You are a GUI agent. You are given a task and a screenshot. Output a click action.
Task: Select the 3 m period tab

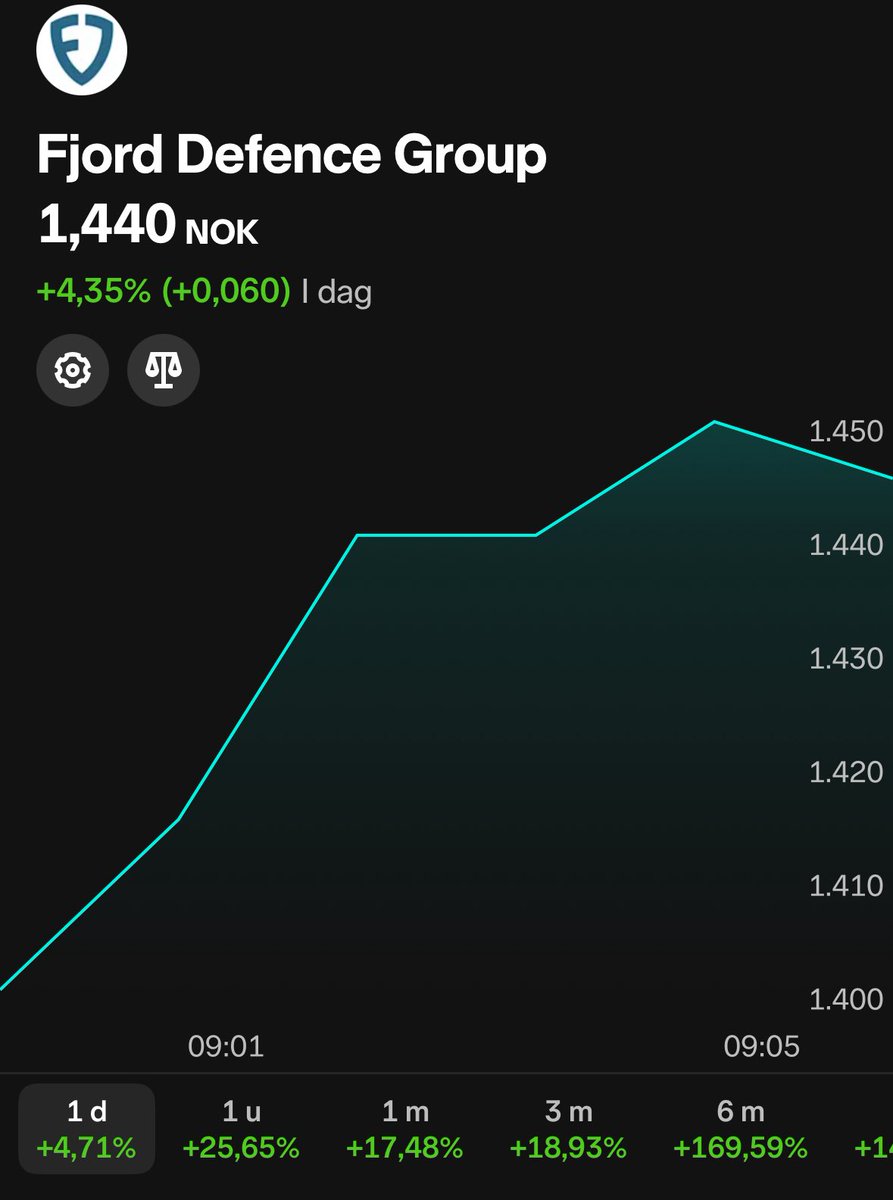pos(568,1129)
